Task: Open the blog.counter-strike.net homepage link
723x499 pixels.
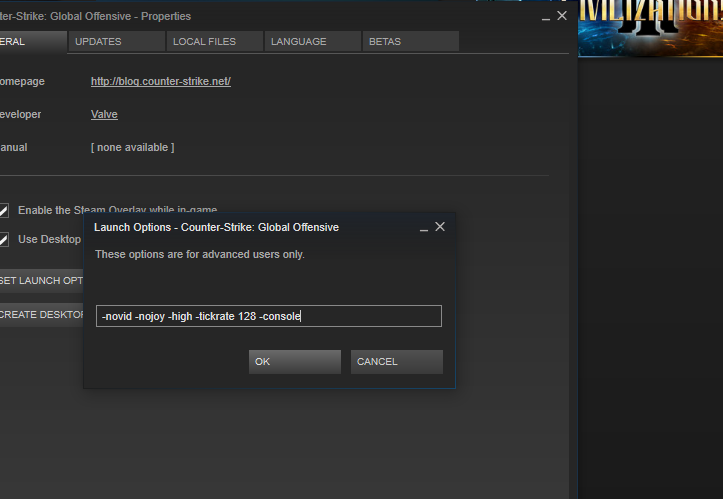Action: pyautogui.click(x=160, y=81)
